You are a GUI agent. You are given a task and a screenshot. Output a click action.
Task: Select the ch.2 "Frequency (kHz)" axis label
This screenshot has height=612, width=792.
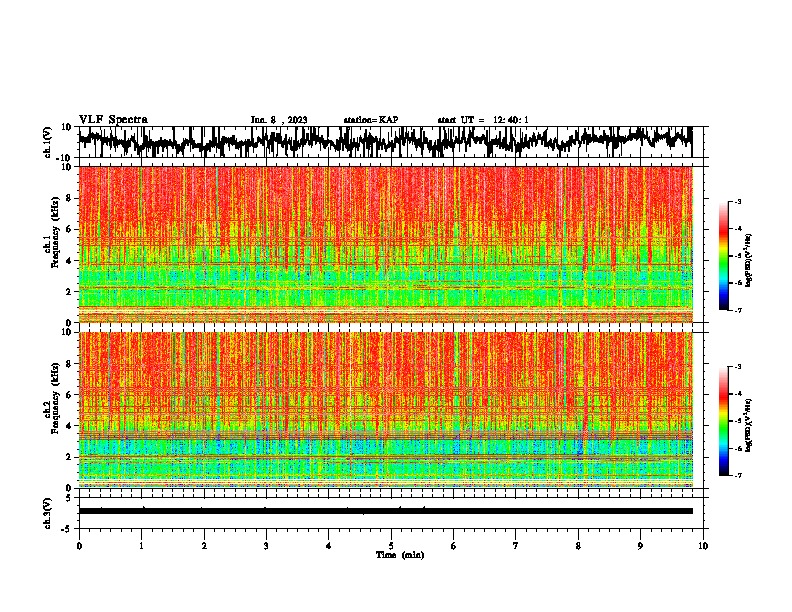coord(55,398)
